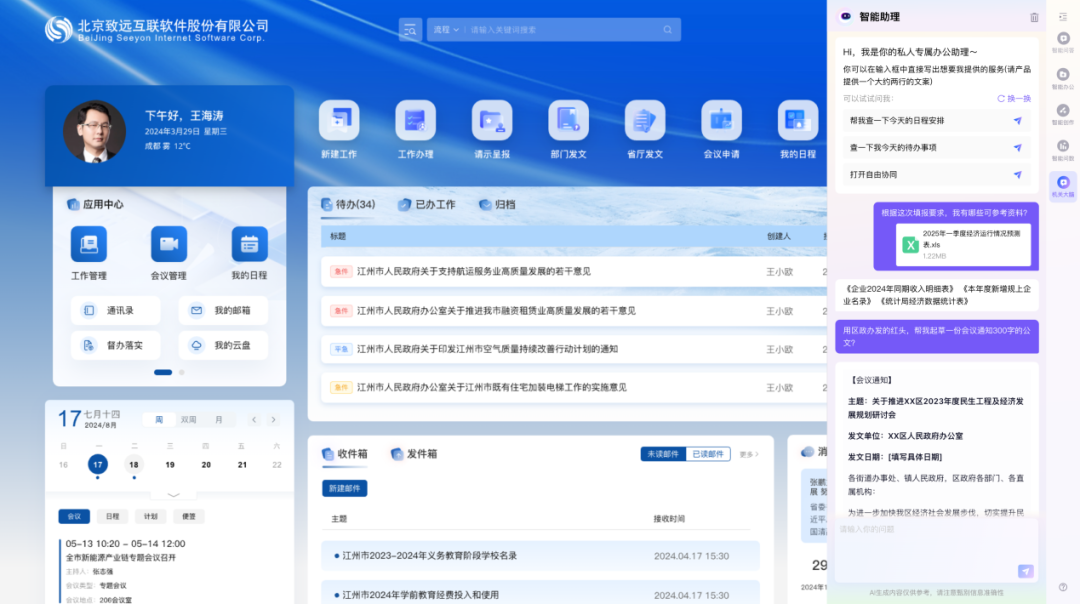The height and width of the screenshot is (604, 1080).
Task: Select 智能问数 in the right sidebar
Action: point(1063,150)
